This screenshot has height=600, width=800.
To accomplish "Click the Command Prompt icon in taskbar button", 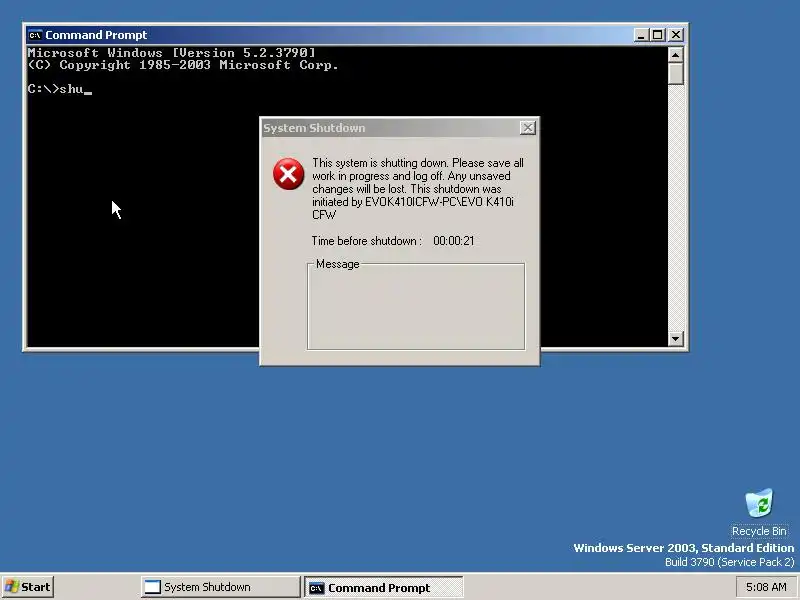I will click(x=316, y=588).
